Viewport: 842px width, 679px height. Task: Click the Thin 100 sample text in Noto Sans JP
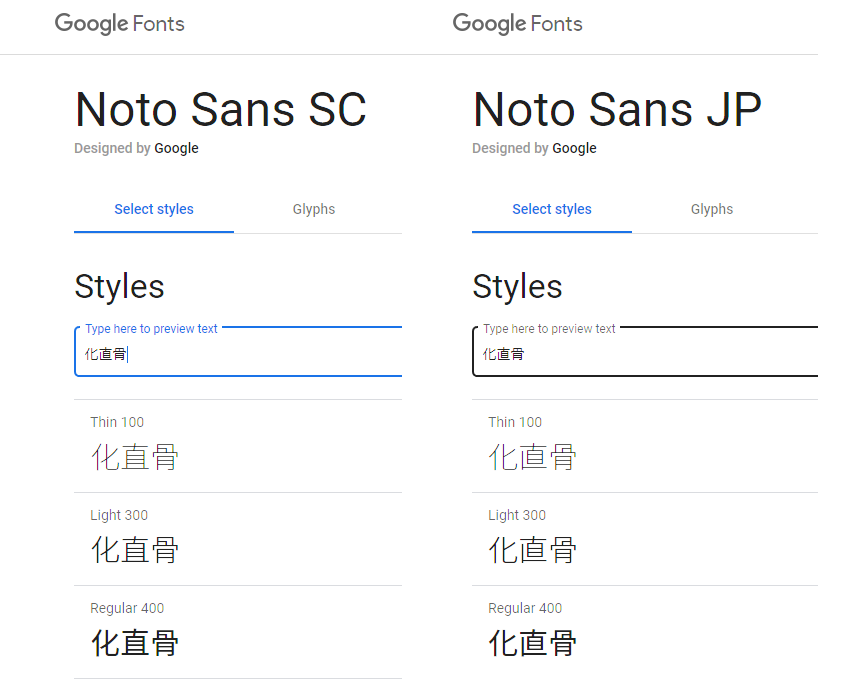pyautogui.click(x=533, y=457)
